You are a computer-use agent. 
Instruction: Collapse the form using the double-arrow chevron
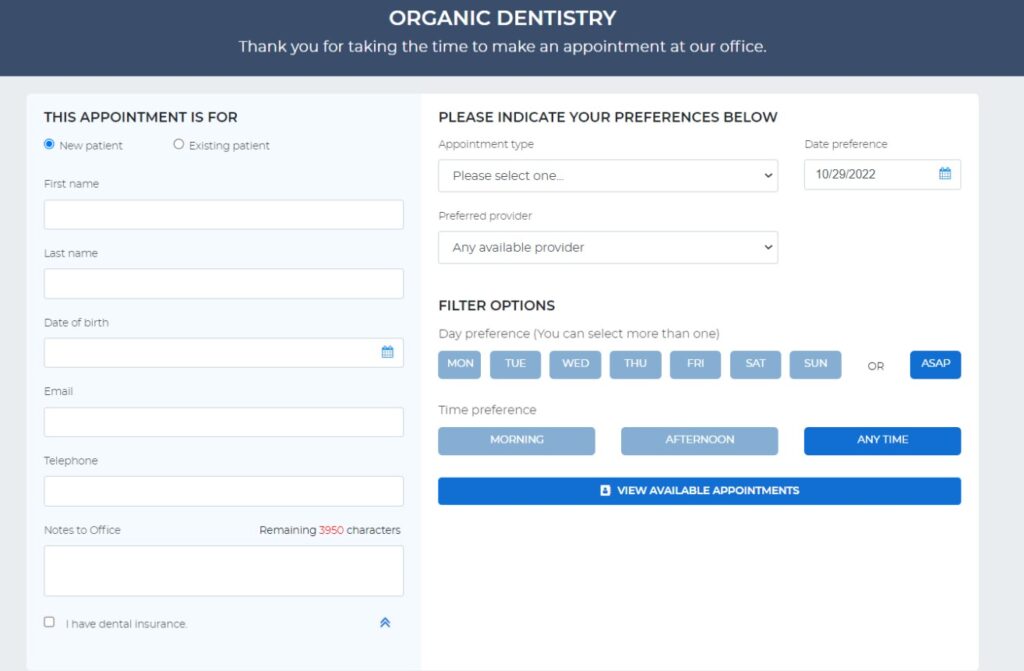(384, 622)
